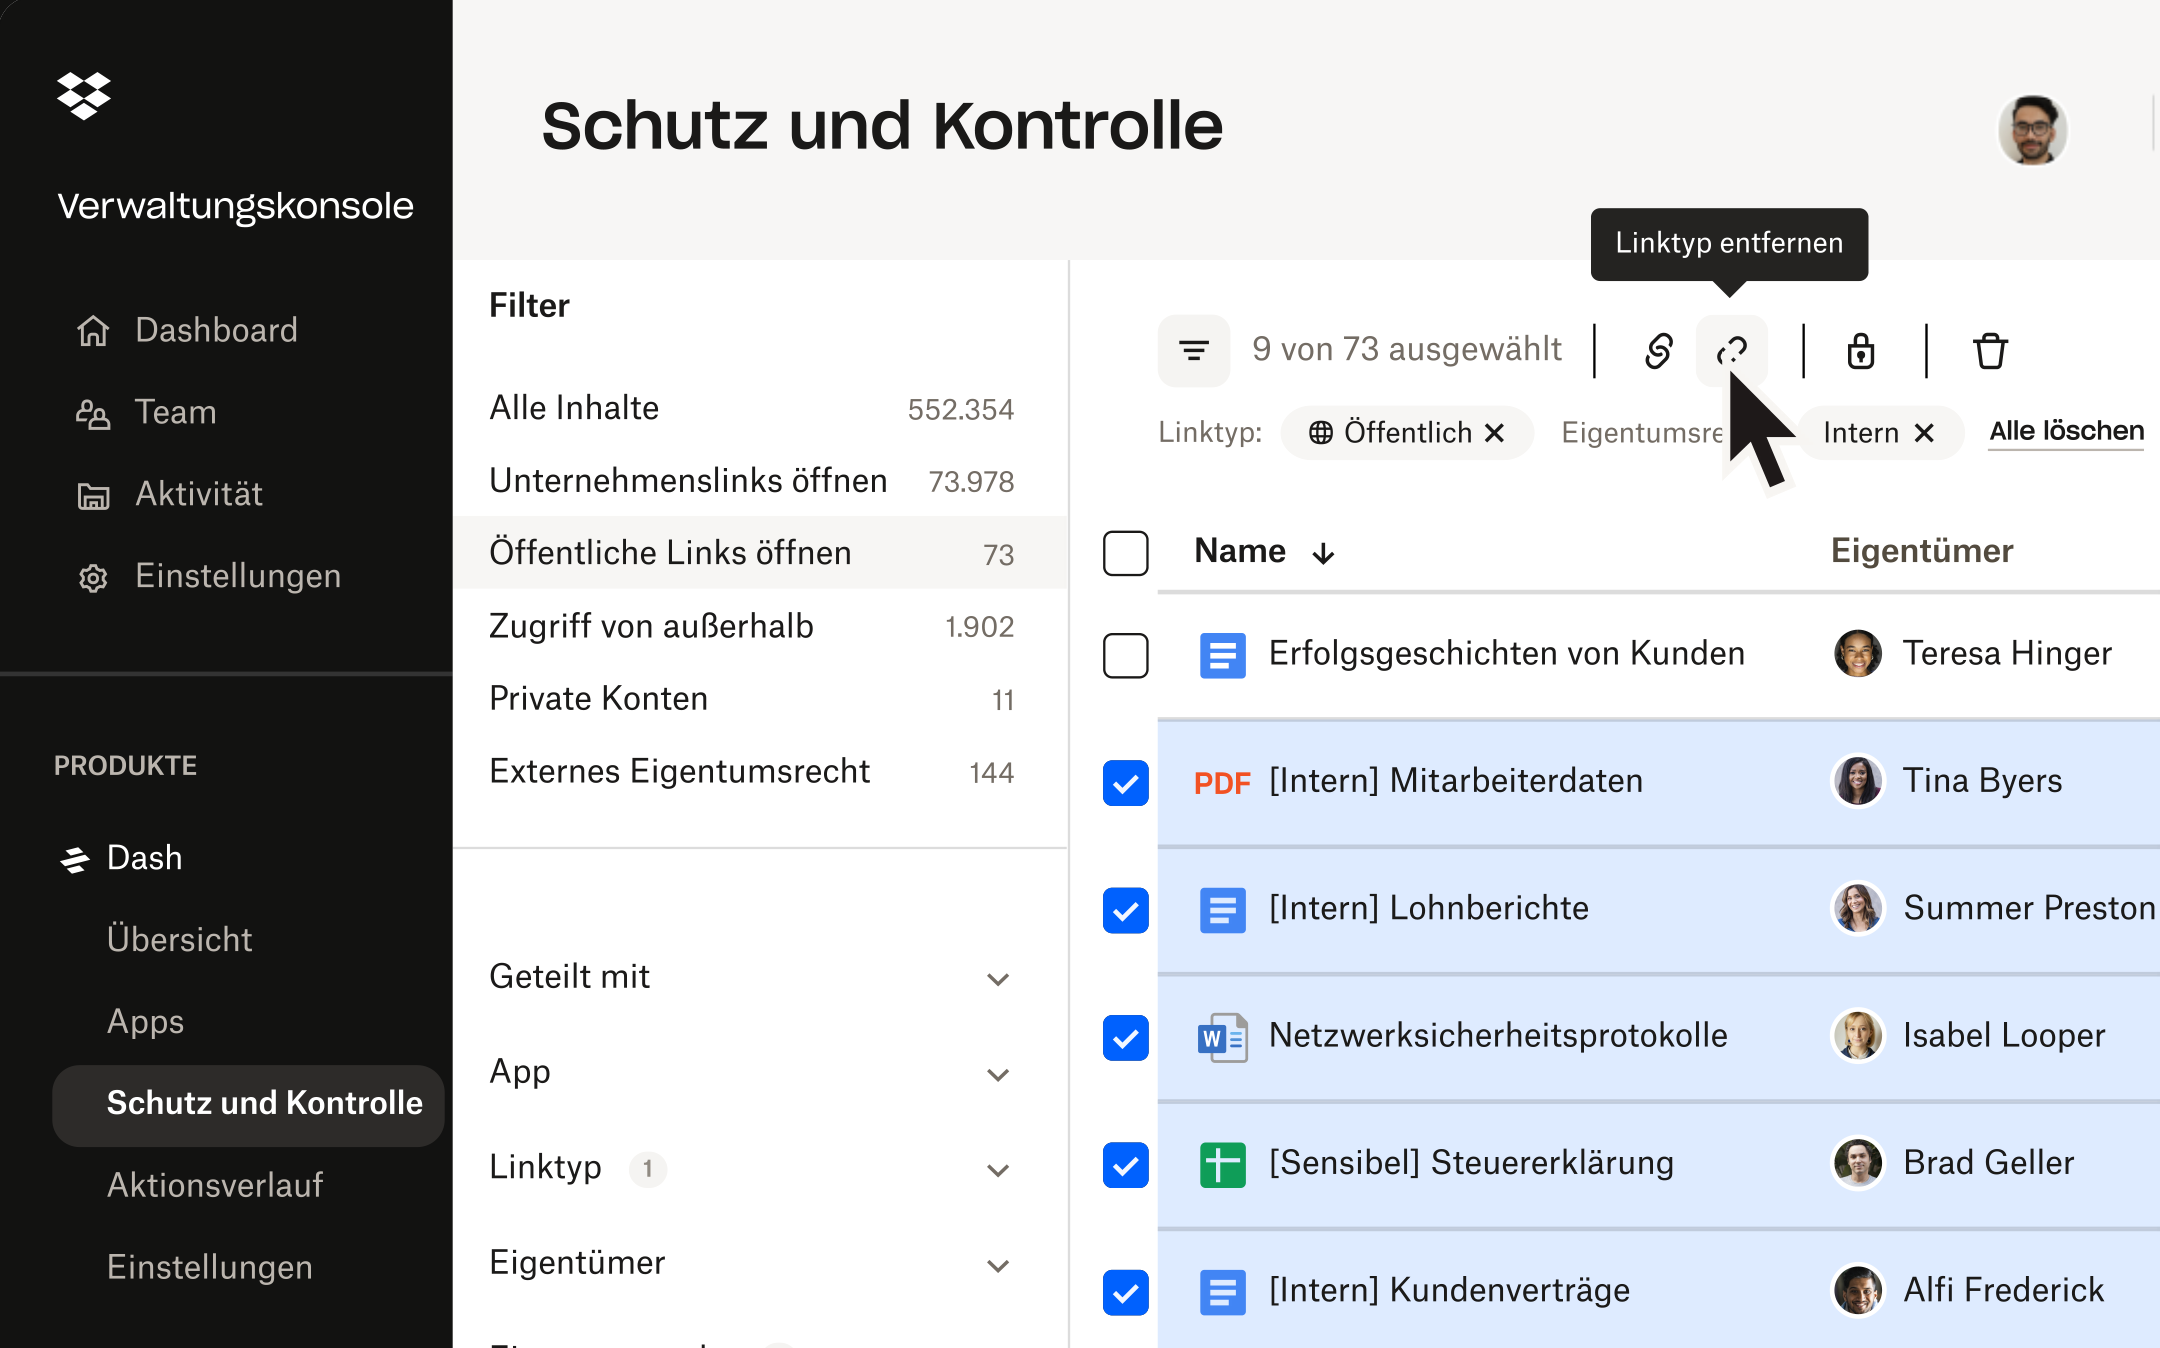The width and height of the screenshot is (2160, 1348).
Task: Select the Unternehmenslinks öffnen filter
Action: click(760, 481)
